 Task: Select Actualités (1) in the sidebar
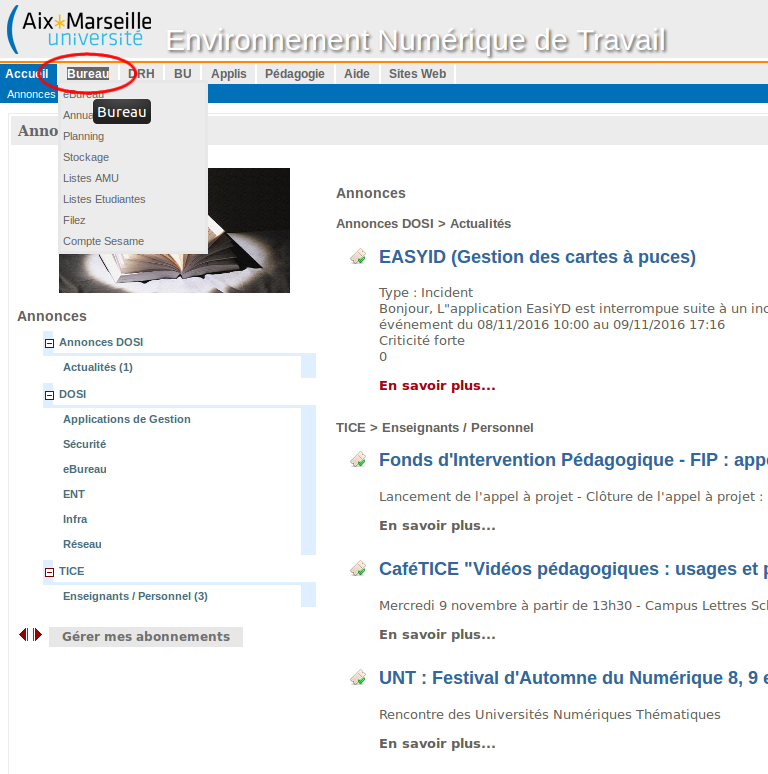click(x=98, y=367)
